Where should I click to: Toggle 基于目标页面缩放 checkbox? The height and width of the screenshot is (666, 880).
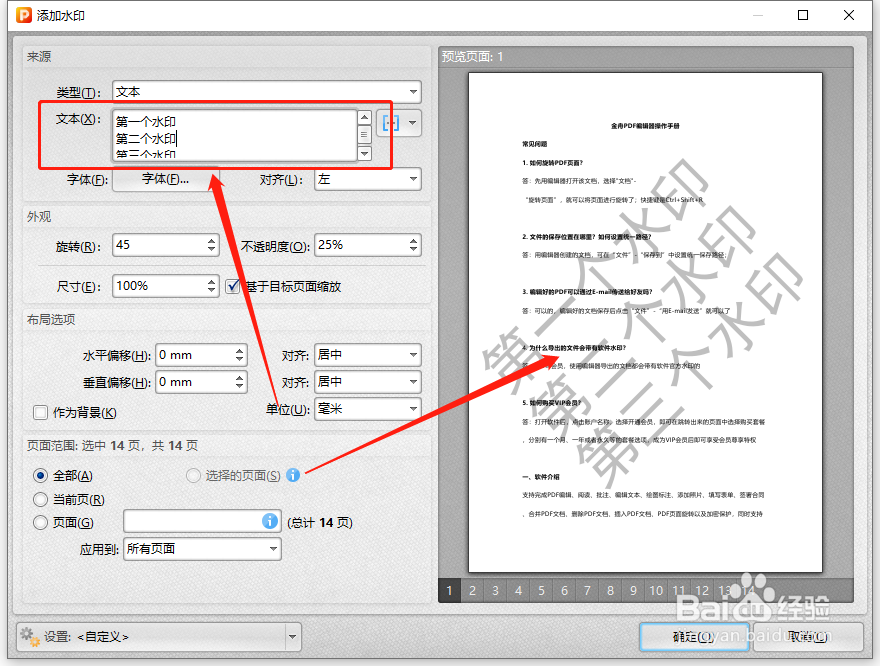coord(233,286)
